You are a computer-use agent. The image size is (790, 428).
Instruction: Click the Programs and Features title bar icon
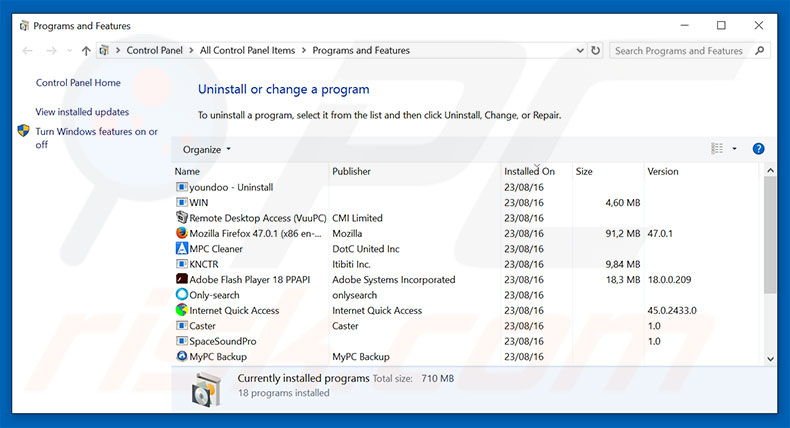[24, 26]
